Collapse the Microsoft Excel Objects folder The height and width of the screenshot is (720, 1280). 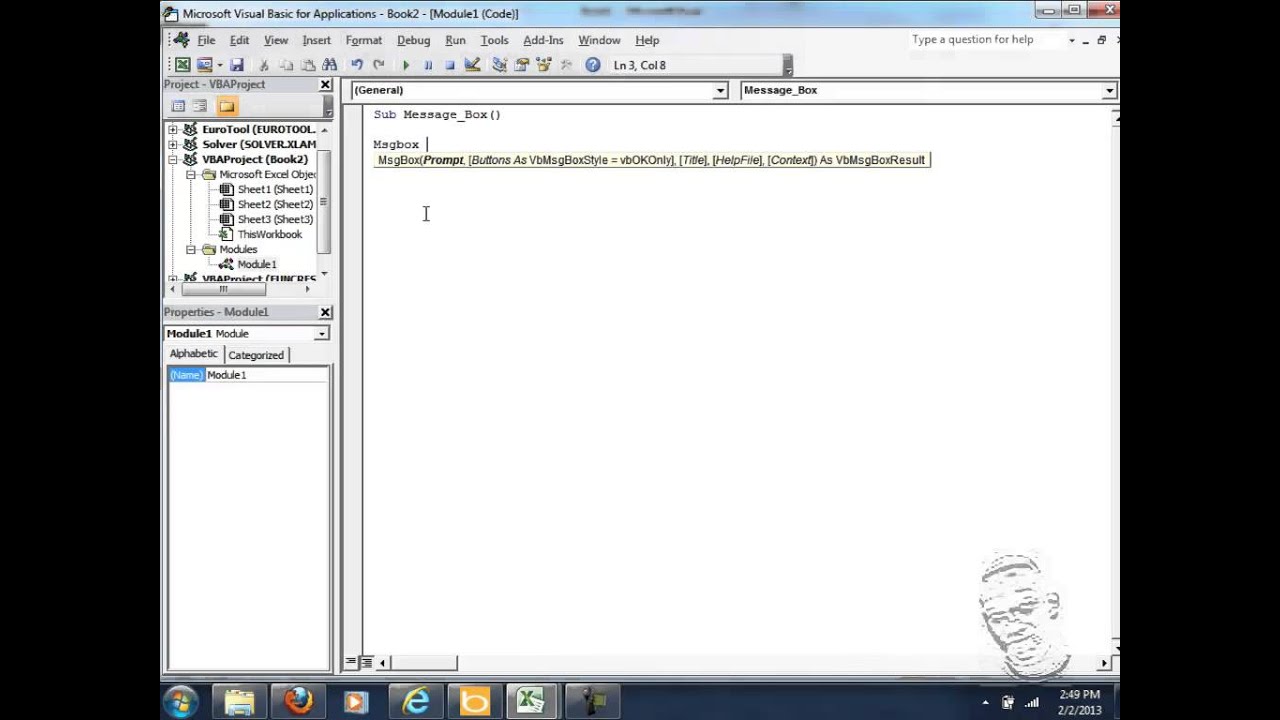tap(190, 174)
